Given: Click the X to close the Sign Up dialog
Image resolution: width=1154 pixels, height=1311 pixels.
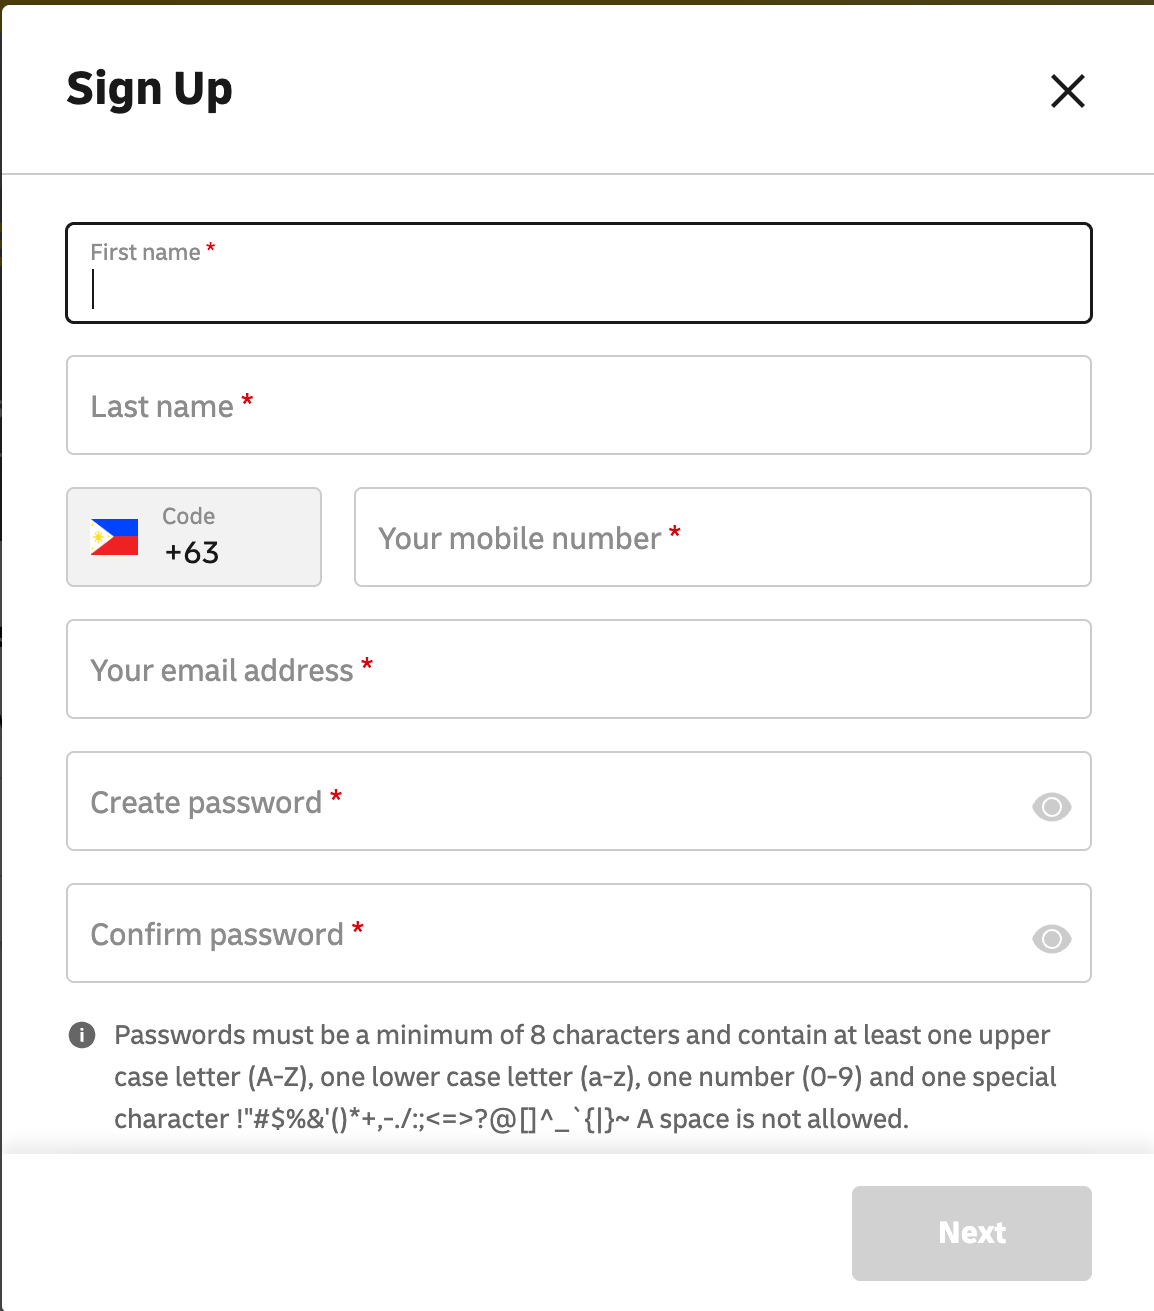Looking at the screenshot, I should 1067,90.
